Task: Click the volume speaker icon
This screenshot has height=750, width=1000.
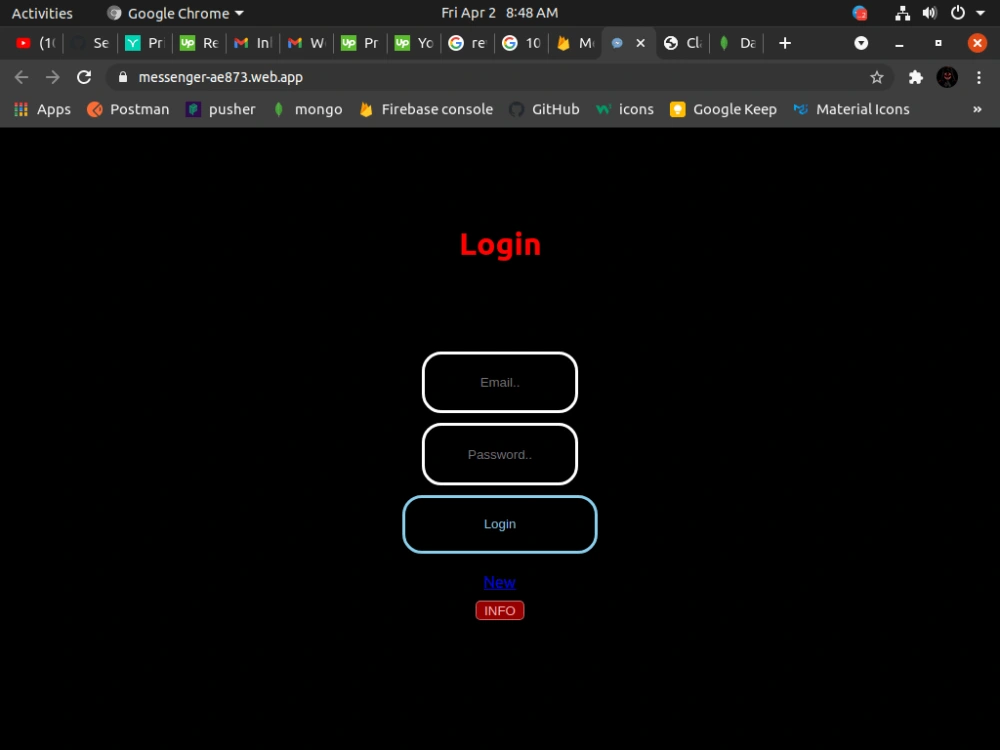Action: [930, 13]
